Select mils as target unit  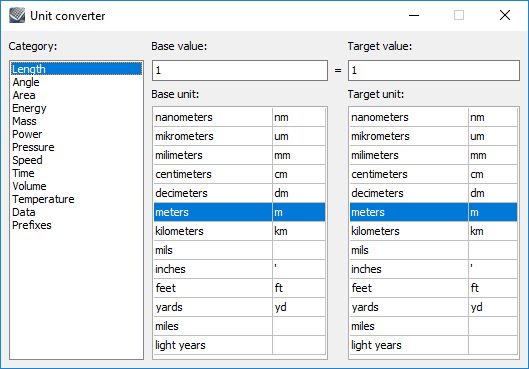click(434, 250)
